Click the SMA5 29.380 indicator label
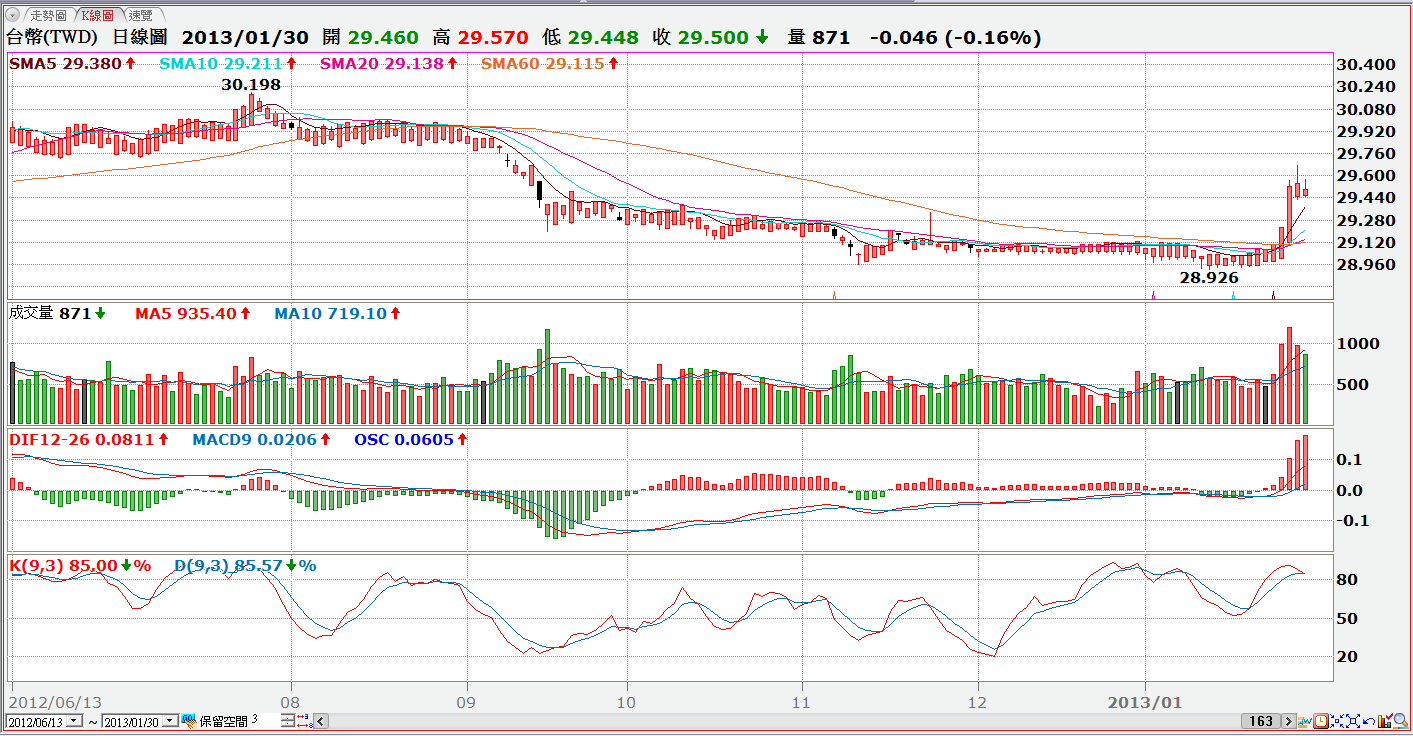1413x736 pixels. click(71, 63)
